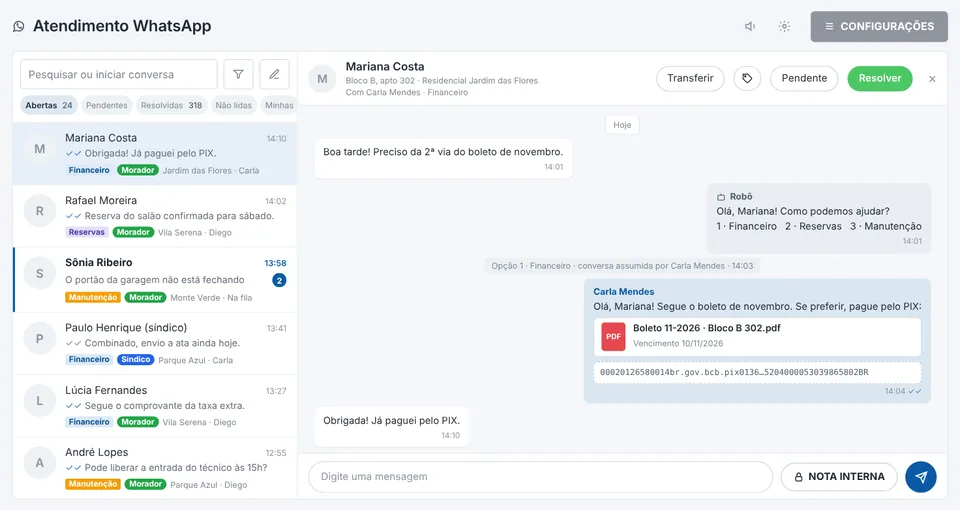
Task: Click the 'Opção 1 · Financeiro' system note
Action: [x=622, y=266]
